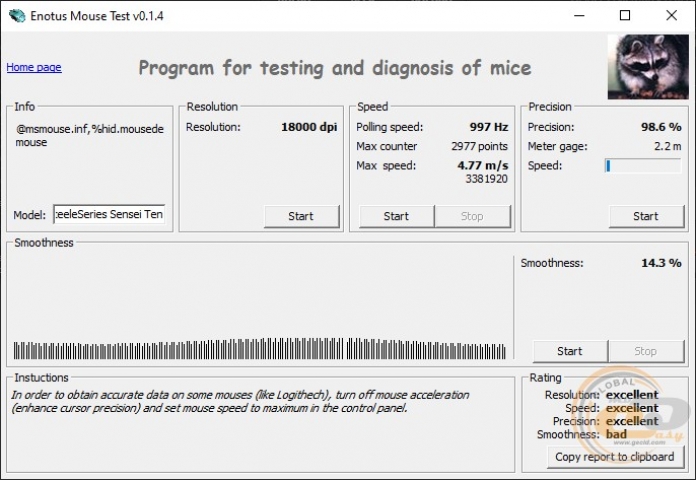Click the 98.6 % precision value
The image size is (696, 480).
661,127
